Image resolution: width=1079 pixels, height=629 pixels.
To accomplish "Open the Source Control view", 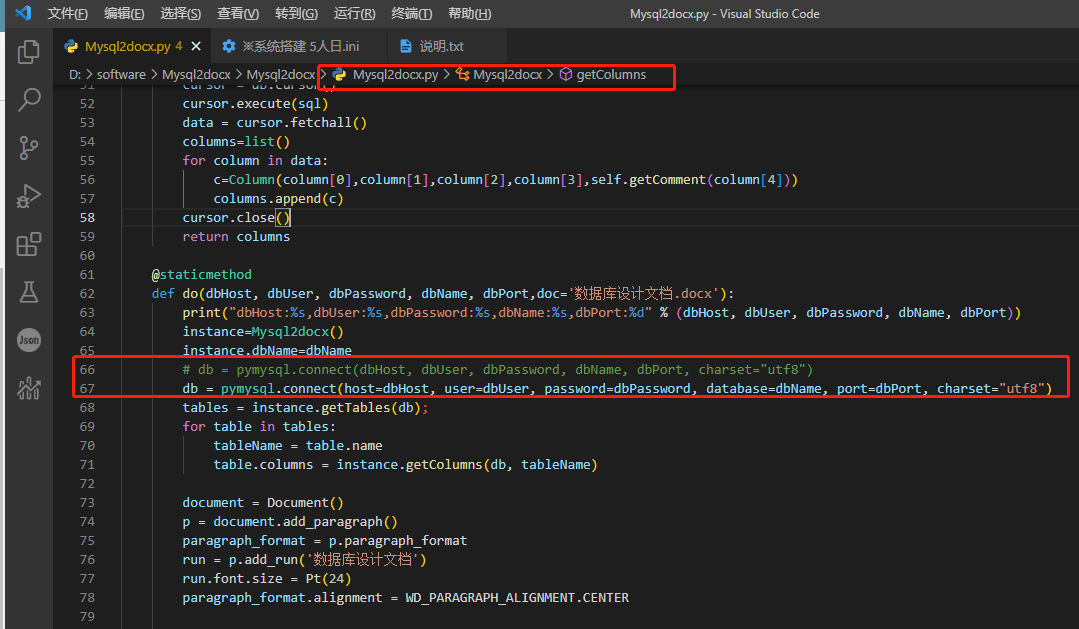I will pos(28,148).
